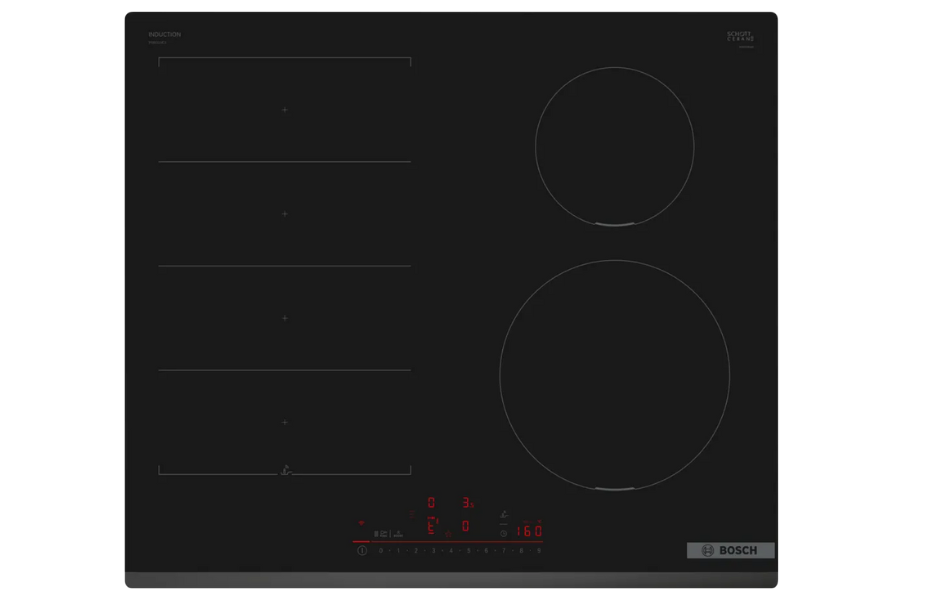Tap the pan symbol on flex zone edge
Image resolution: width=935 pixels, height=600 pixels.
[x=286, y=470]
